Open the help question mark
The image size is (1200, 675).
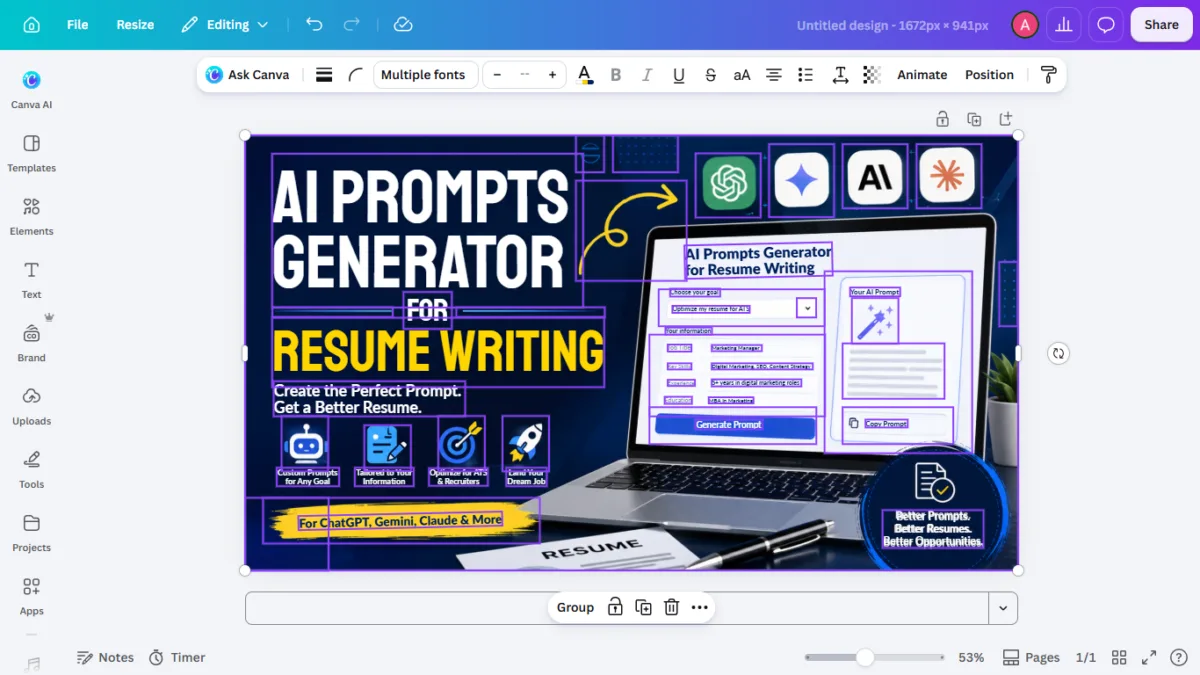pyautogui.click(x=1177, y=657)
